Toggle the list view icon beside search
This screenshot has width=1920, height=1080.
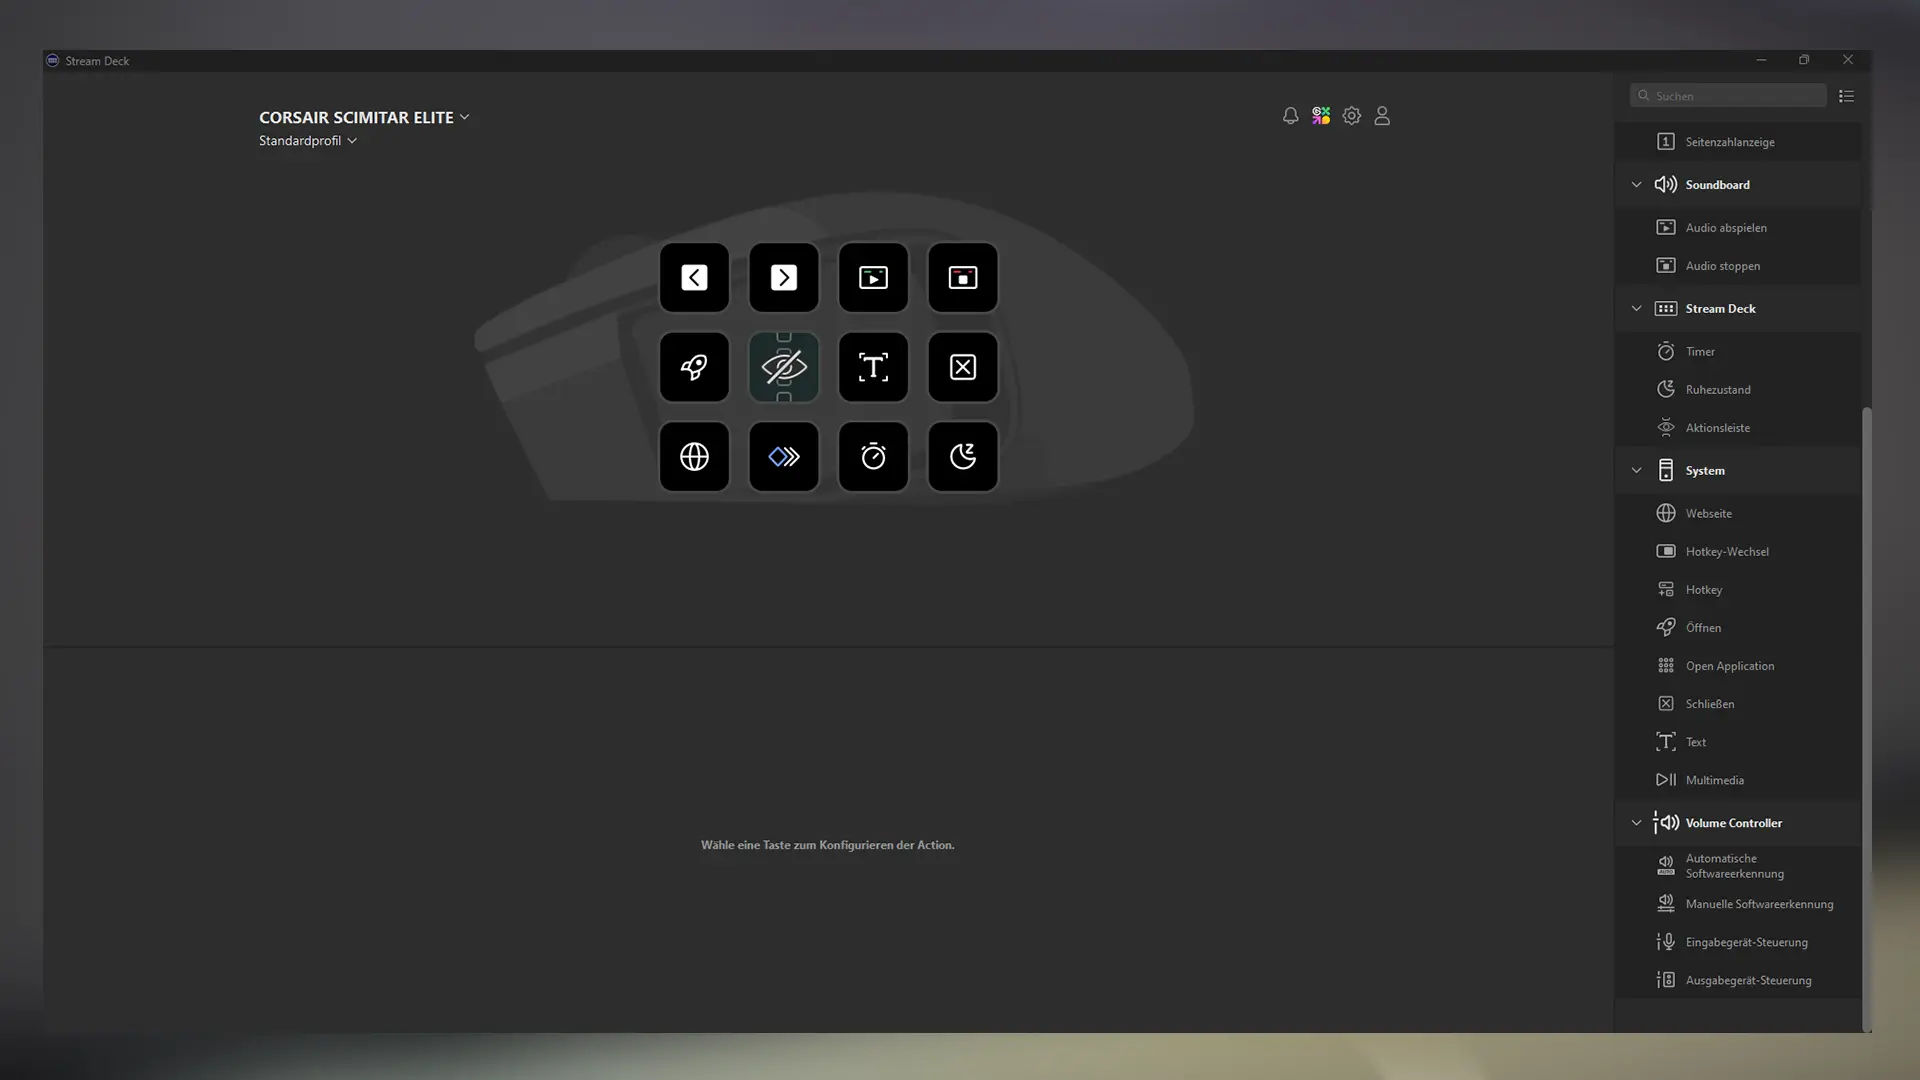point(1846,96)
